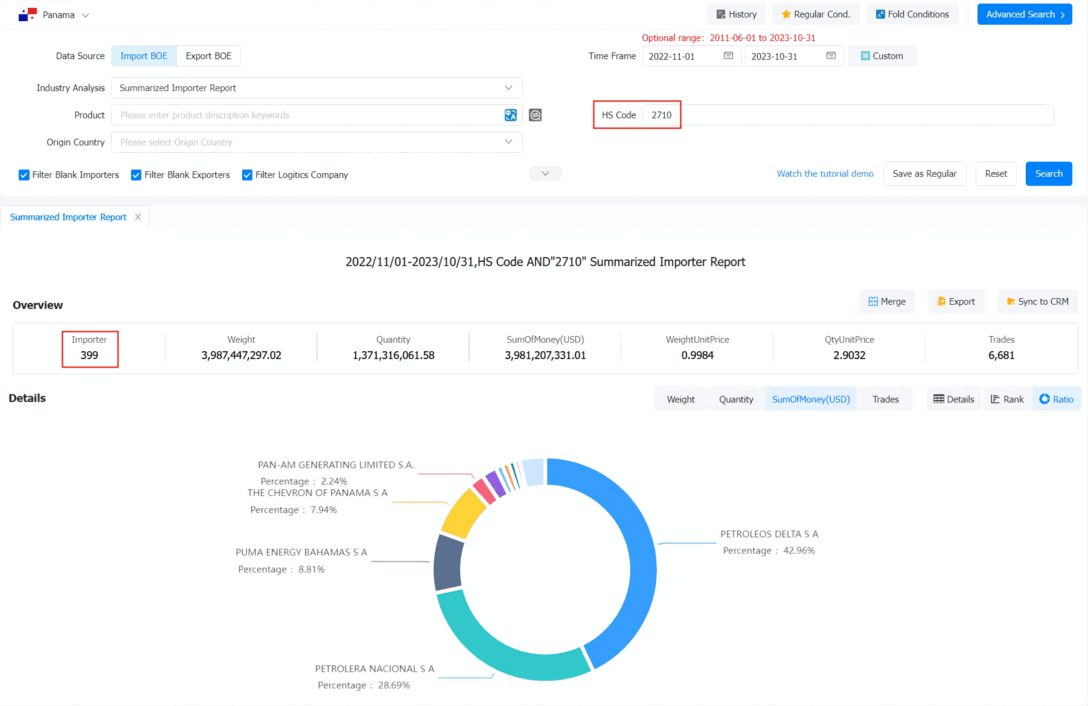Click the product translate icon
The height and width of the screenshot is (706, 1088).
[x=511, y=115]
